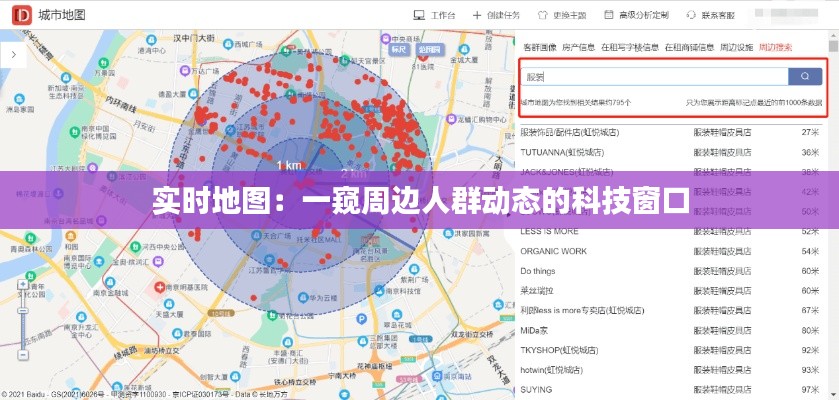Select the ORGANIC WORK result row
The image size is (839, 400).
click(553, 251)
